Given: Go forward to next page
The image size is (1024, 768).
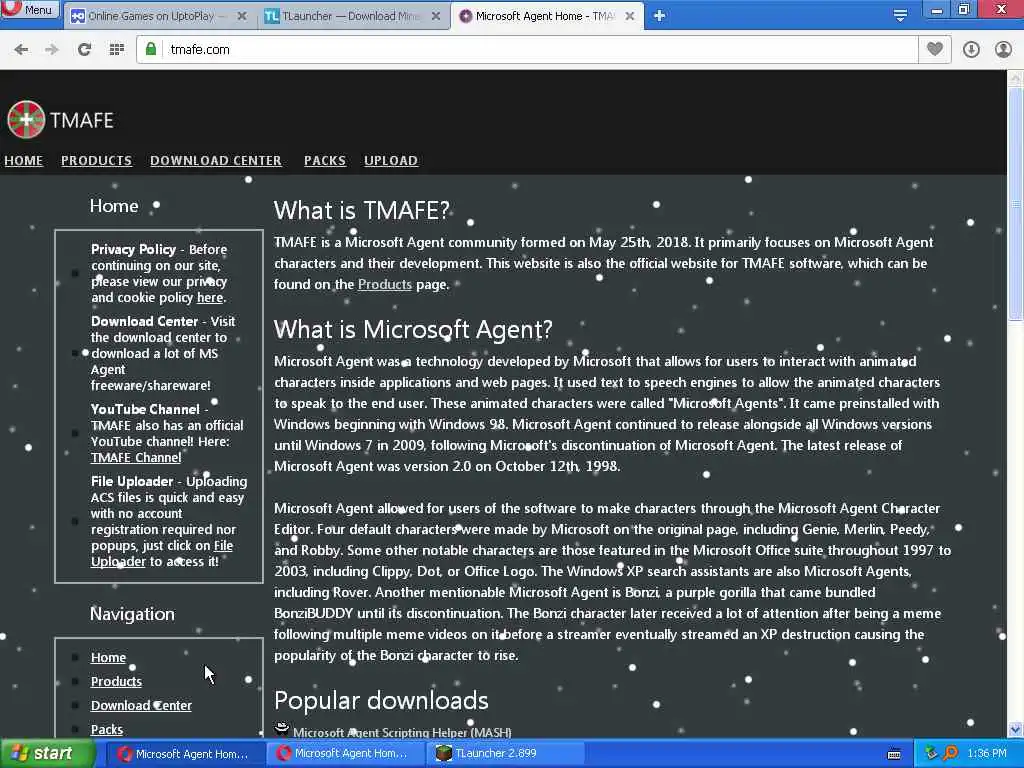Looking at the screenshot, I should 52,50.
